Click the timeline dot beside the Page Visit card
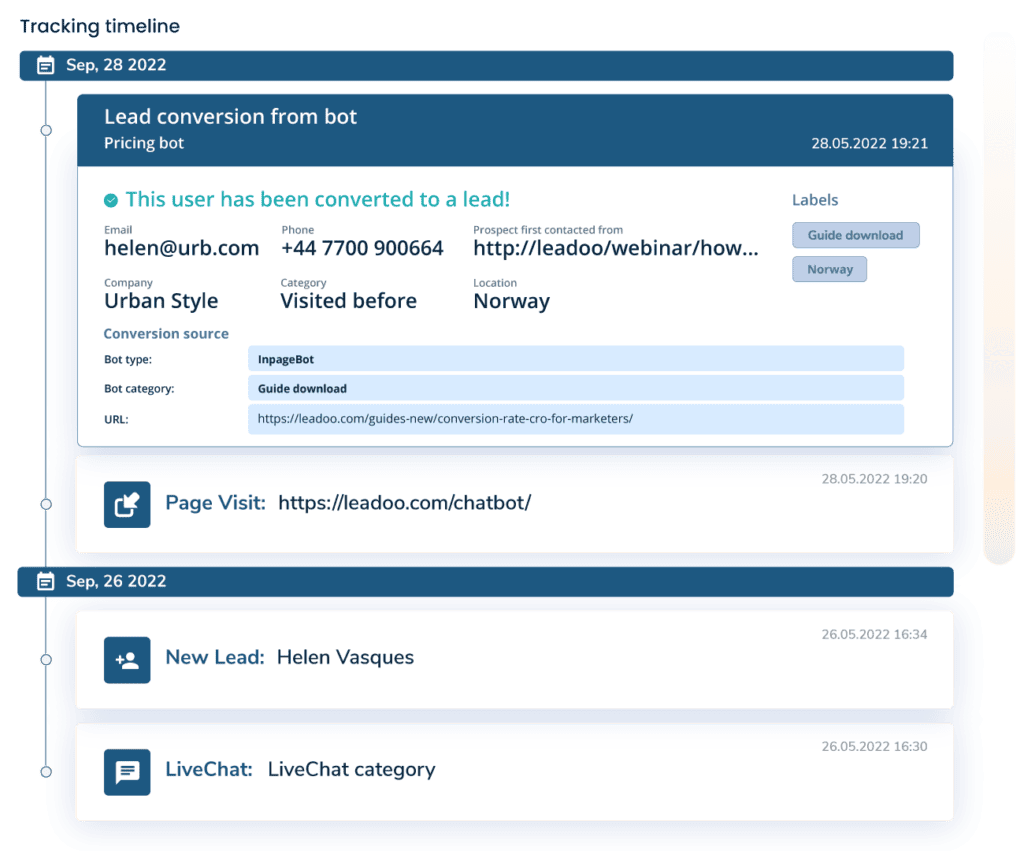Screen dimensions: 1024x851 tap(44, 504)
